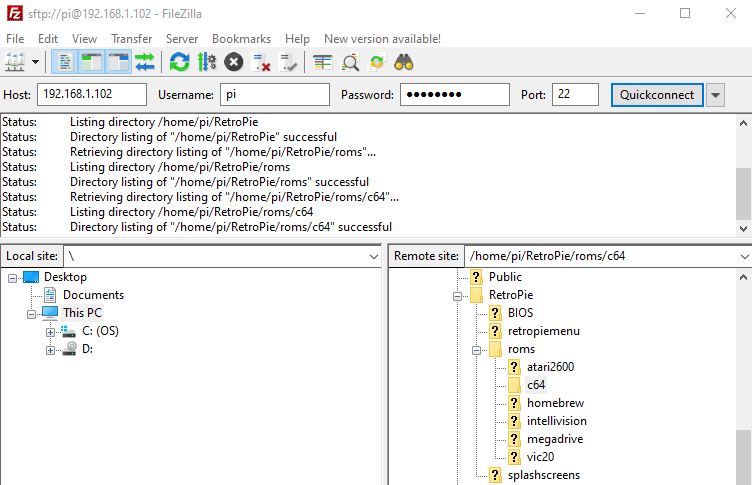Open the File menu
This screenshot has height=485, width=752.
(15, 39)
